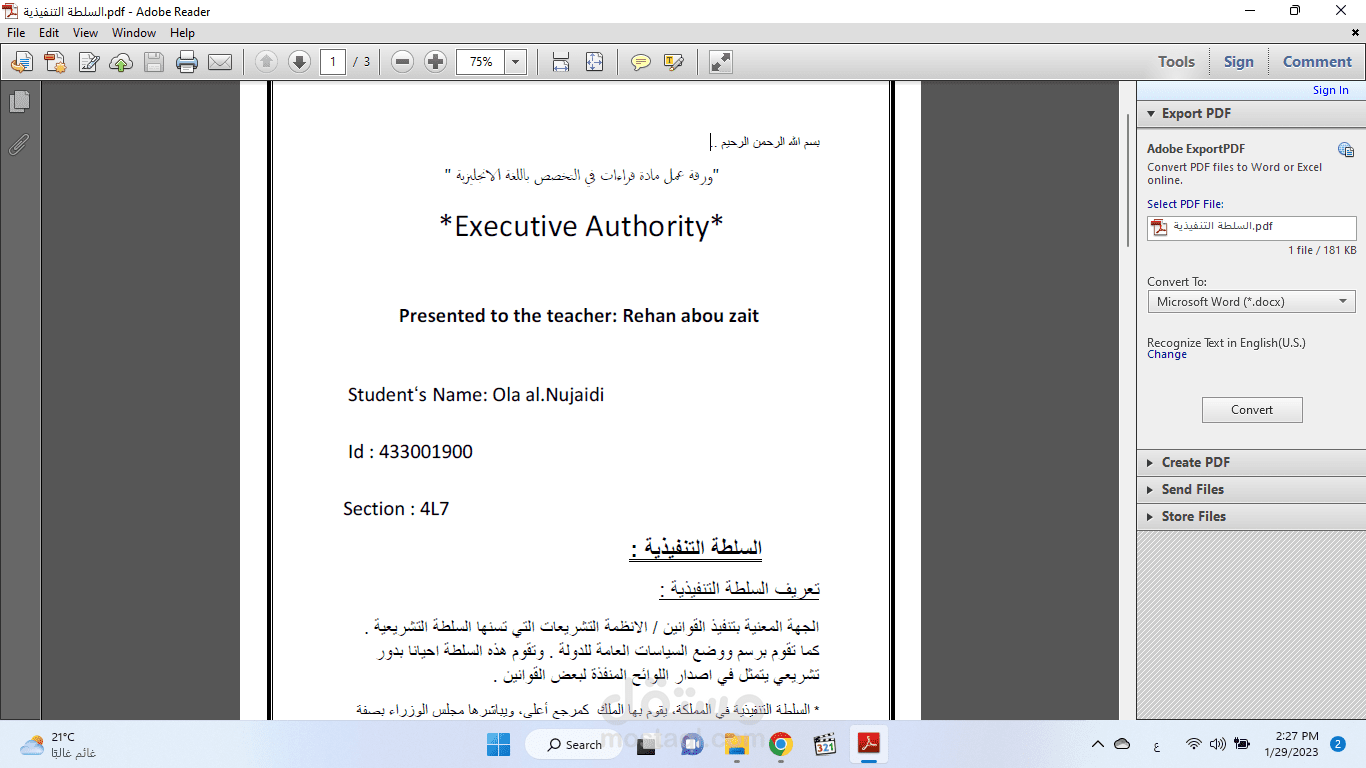Open the Chat taskbar icon

[x=691, y=744]
